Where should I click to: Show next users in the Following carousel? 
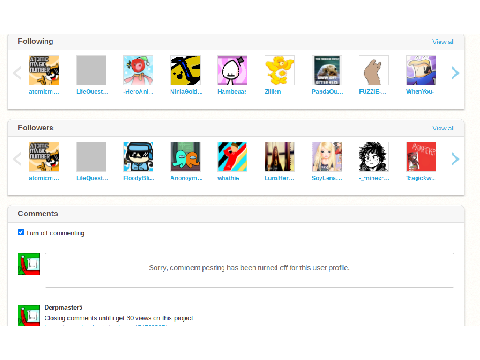point(455,73)
